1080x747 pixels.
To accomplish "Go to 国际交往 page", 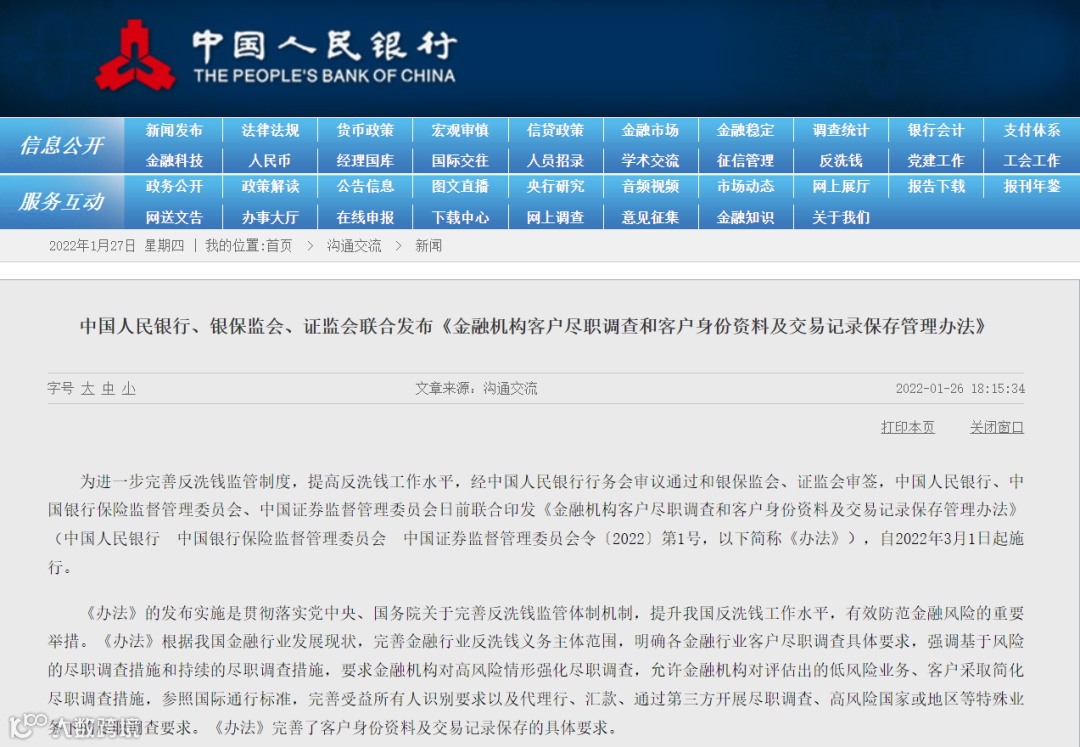I will tap(460, 160).
